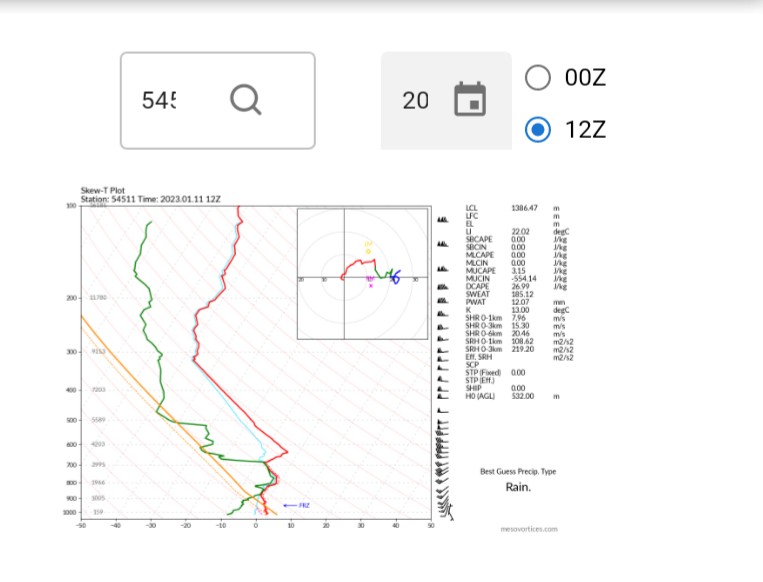Open the calendar date picker icon

469,100
